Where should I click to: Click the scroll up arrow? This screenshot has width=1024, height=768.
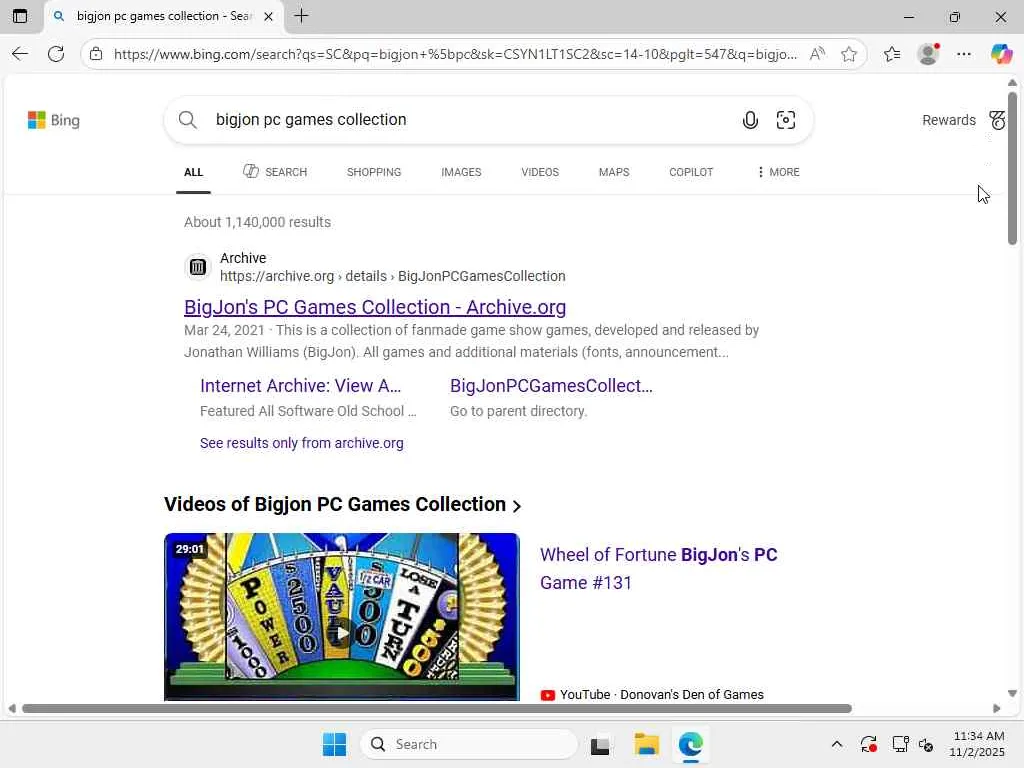pos(1012,83)
